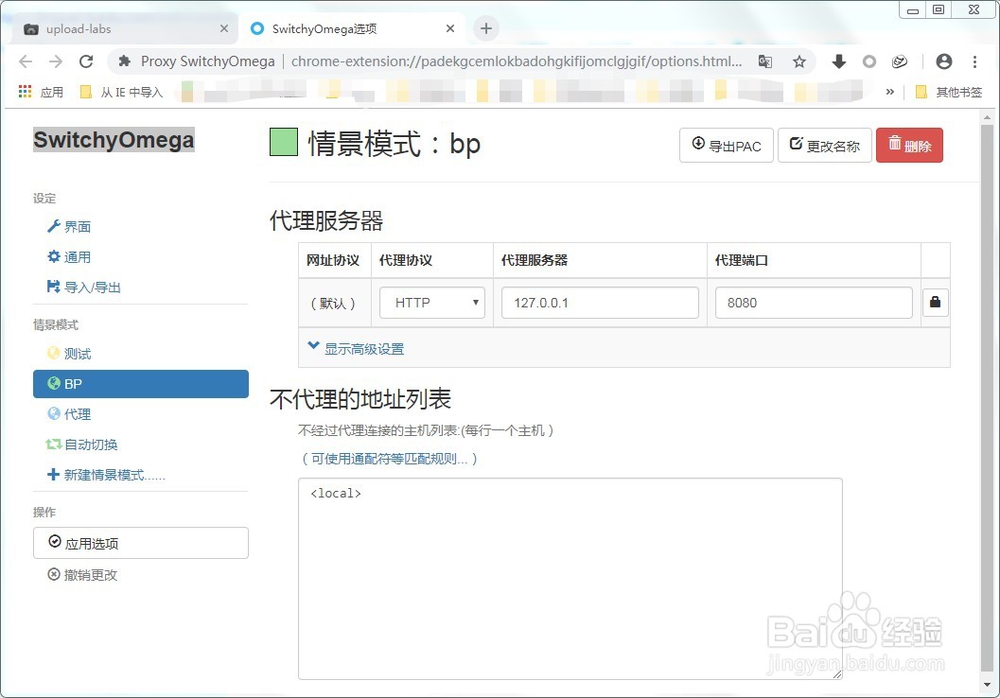This screenshot has height=698, width=1000.
Task: Open the 界面 settings page
Action: point(69,226)
